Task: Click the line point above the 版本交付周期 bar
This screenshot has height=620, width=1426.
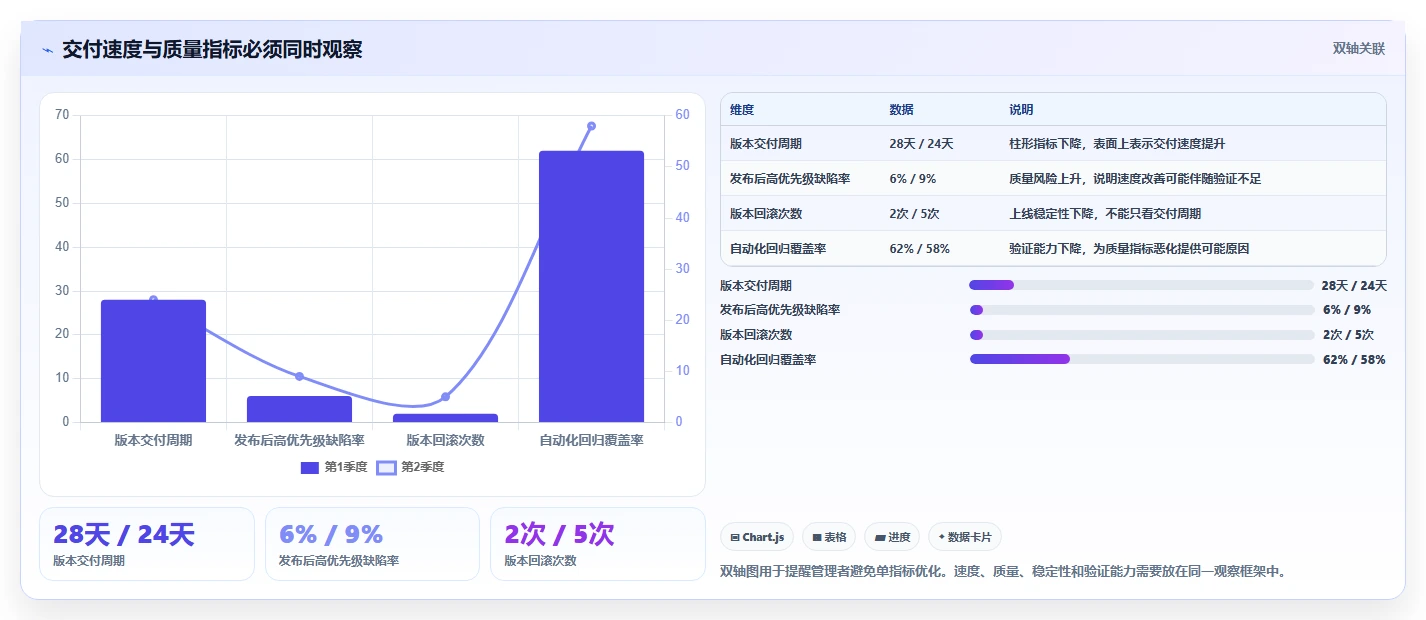Action: 153,299
